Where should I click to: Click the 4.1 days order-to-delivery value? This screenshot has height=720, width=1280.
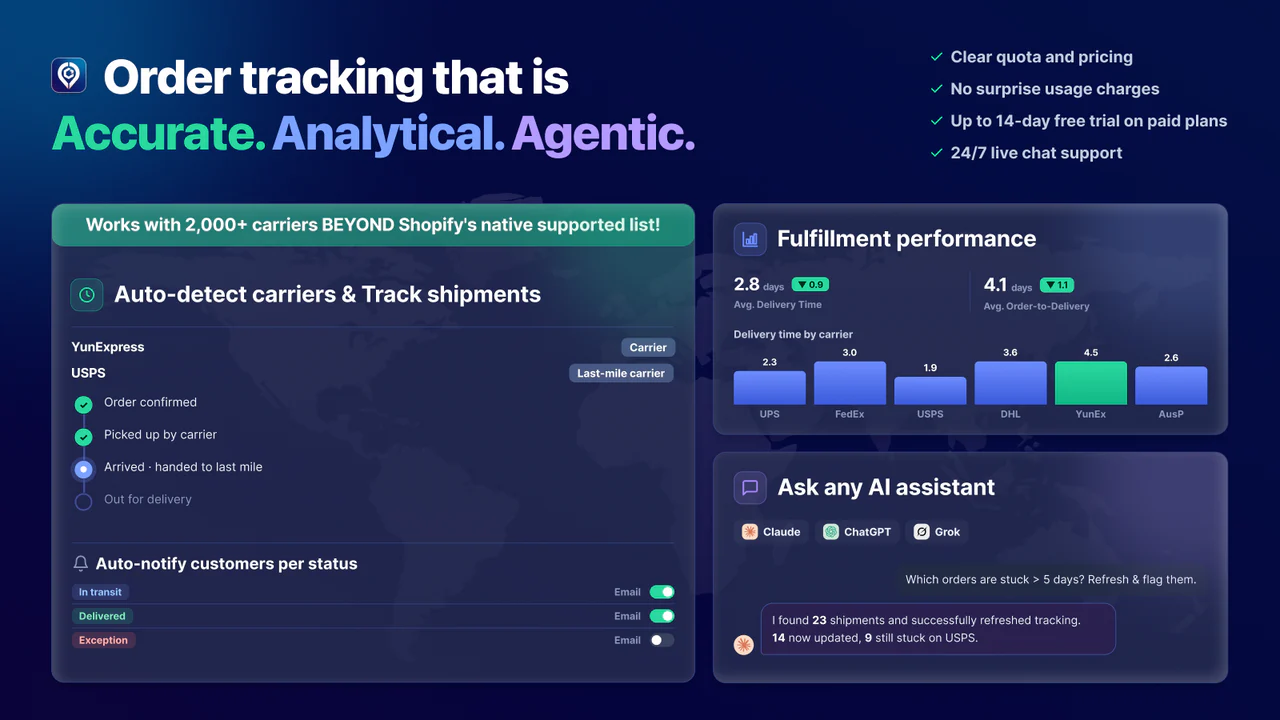[1008, 285]
